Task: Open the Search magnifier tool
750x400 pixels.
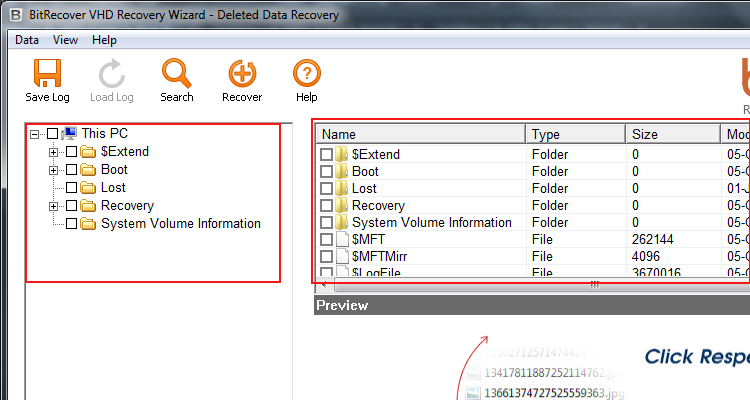Action: (176, 73)
